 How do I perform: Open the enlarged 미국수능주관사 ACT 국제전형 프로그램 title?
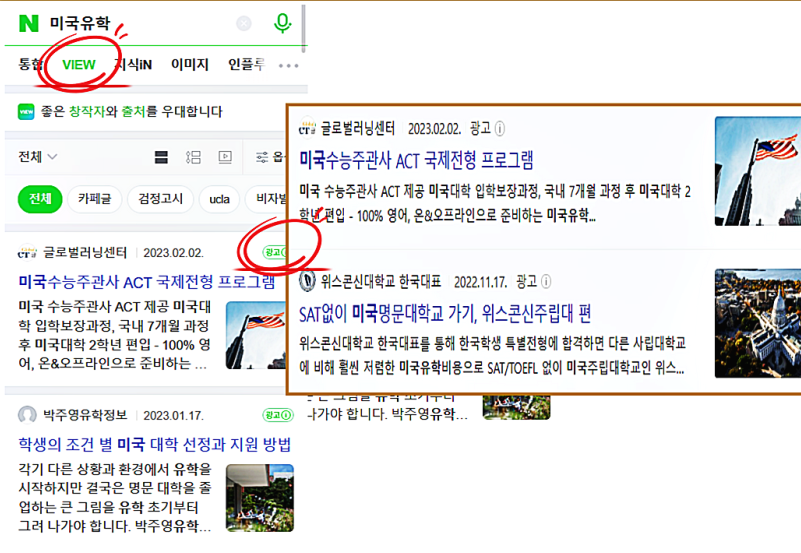click(x=416, y=160)
